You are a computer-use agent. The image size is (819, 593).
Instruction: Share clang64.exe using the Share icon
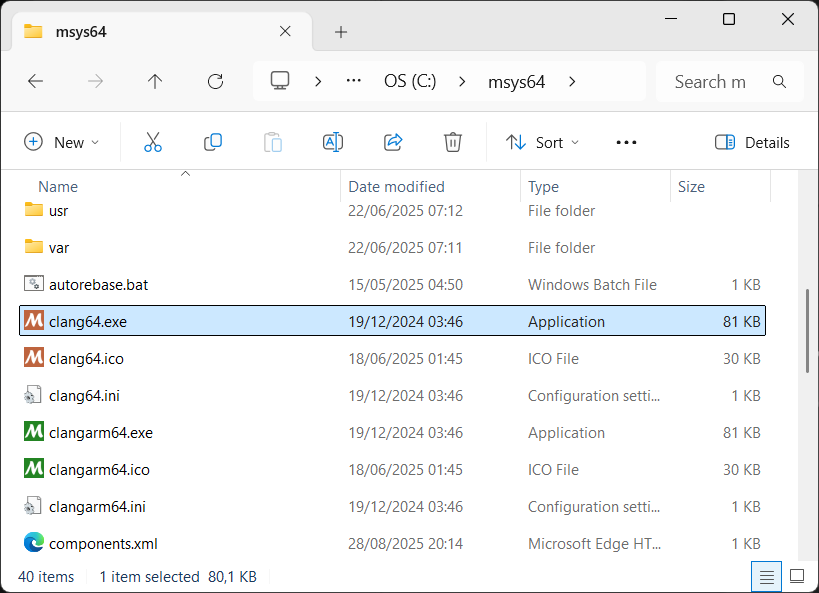(392, 142)
